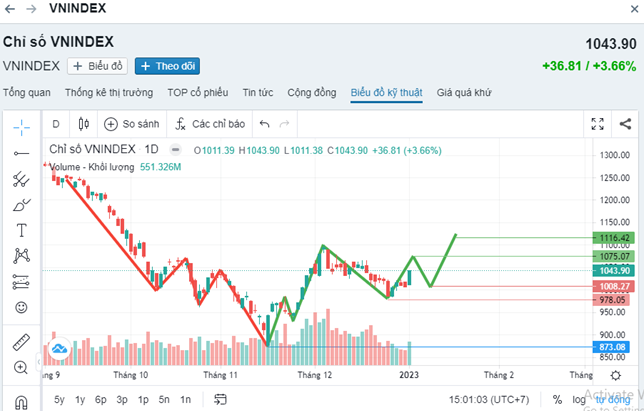Collapse the VNINDEX chart legend
The width and height of the screenshot is (644, 411).
click(x=175, y=150)
